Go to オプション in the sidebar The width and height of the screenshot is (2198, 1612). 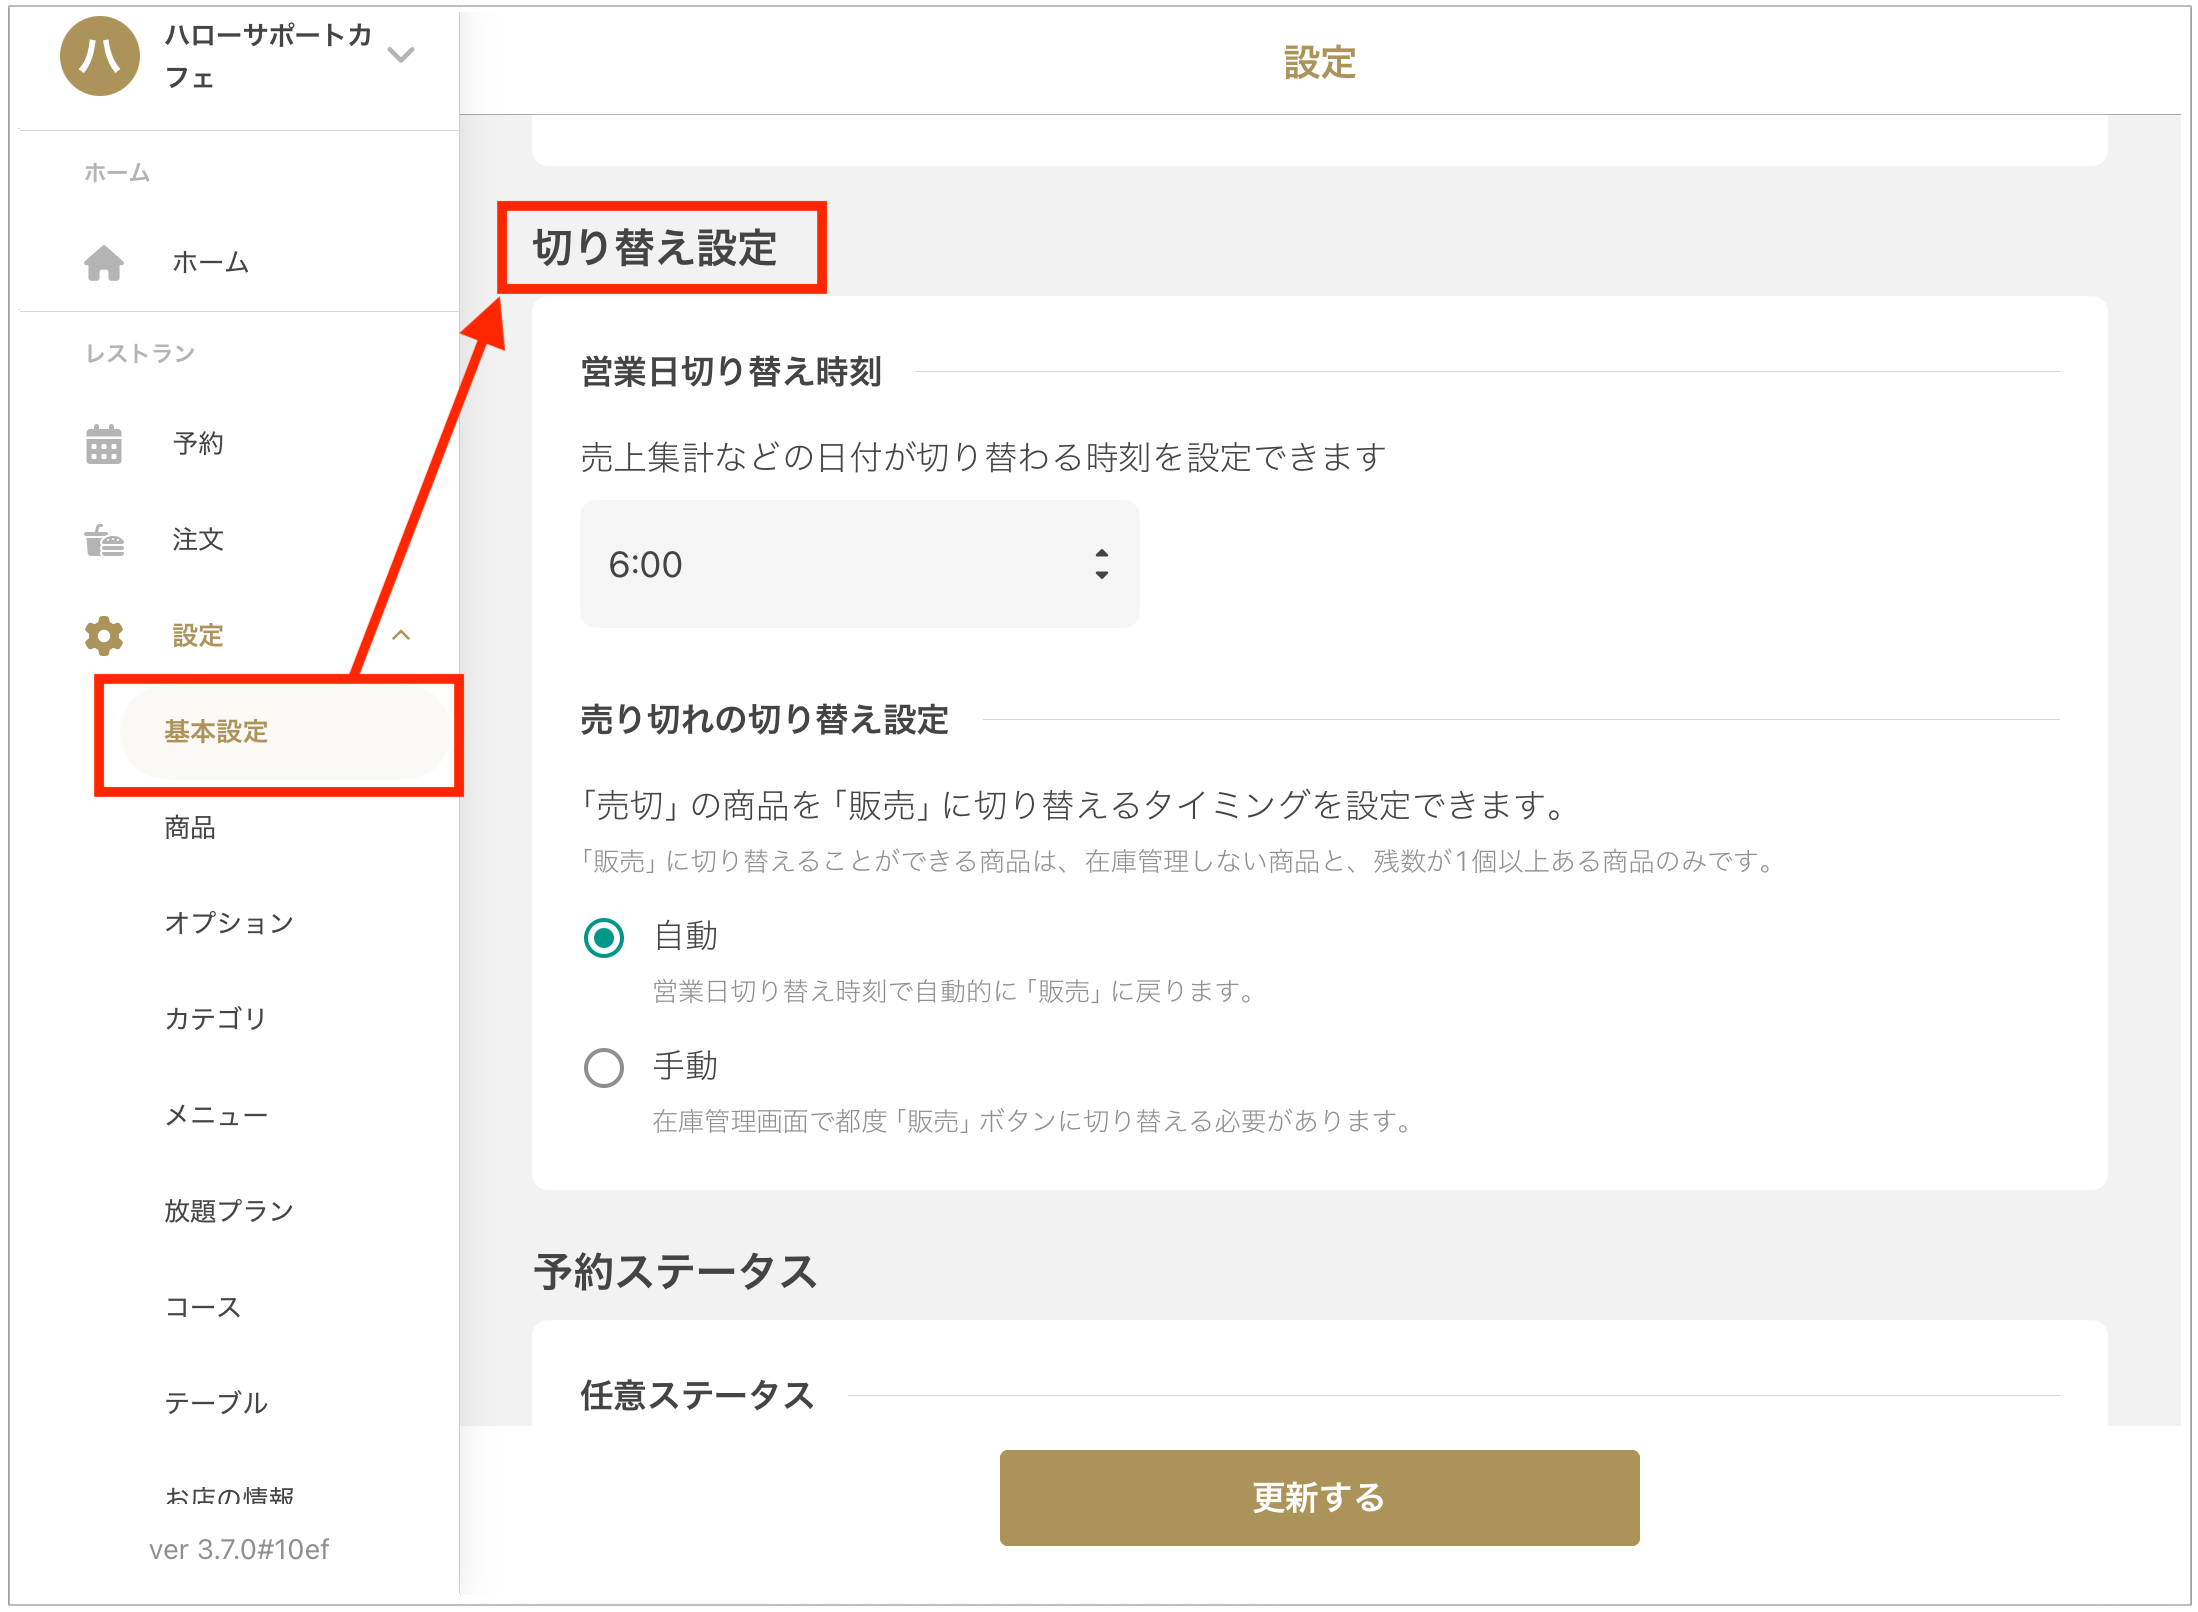tap(228, 923)
